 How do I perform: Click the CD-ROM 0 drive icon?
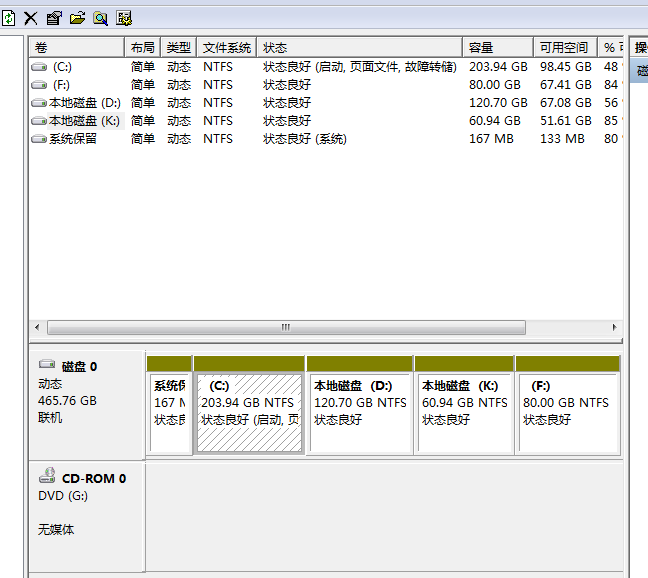tap(47, 478)
